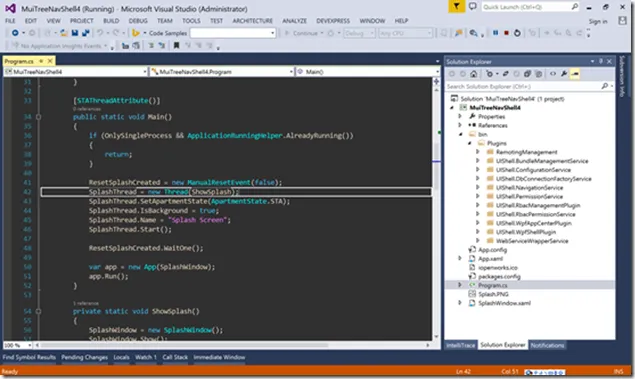
Task: Toggle pin on the Program.cs tab
Action: point(41,61)
